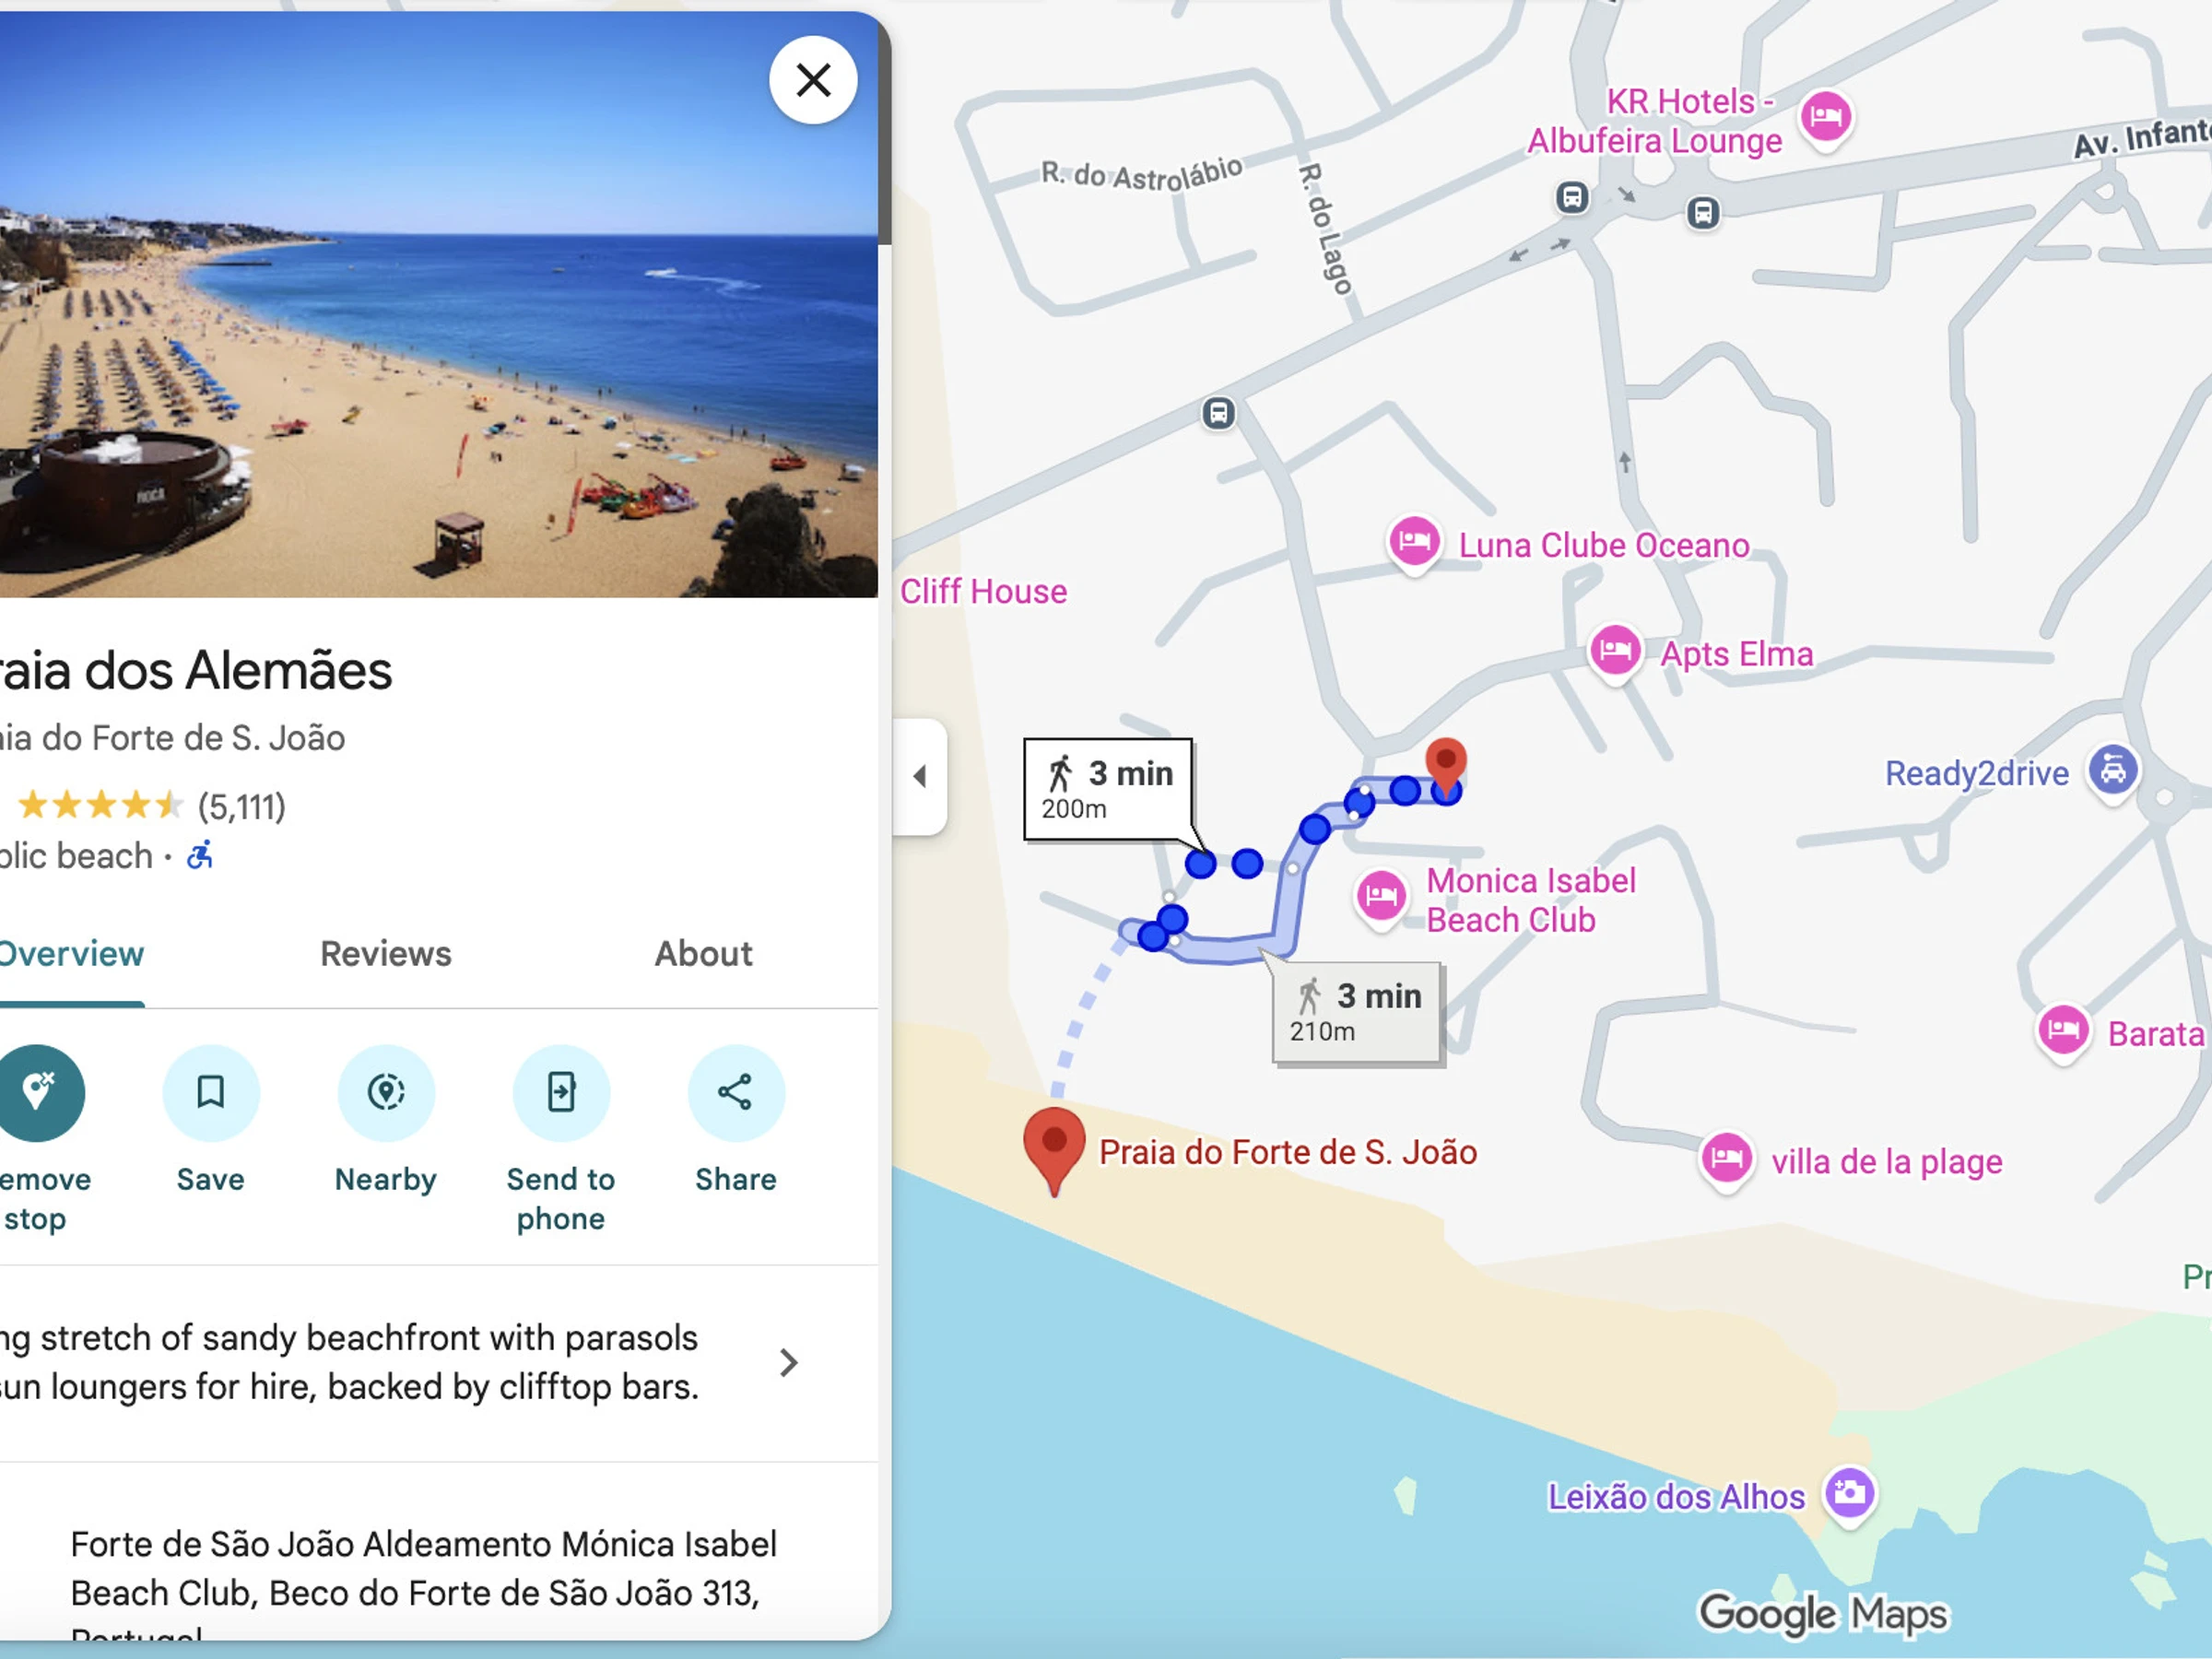
Task: Click Send to phone icon
Action: [x=561, y=1092]
